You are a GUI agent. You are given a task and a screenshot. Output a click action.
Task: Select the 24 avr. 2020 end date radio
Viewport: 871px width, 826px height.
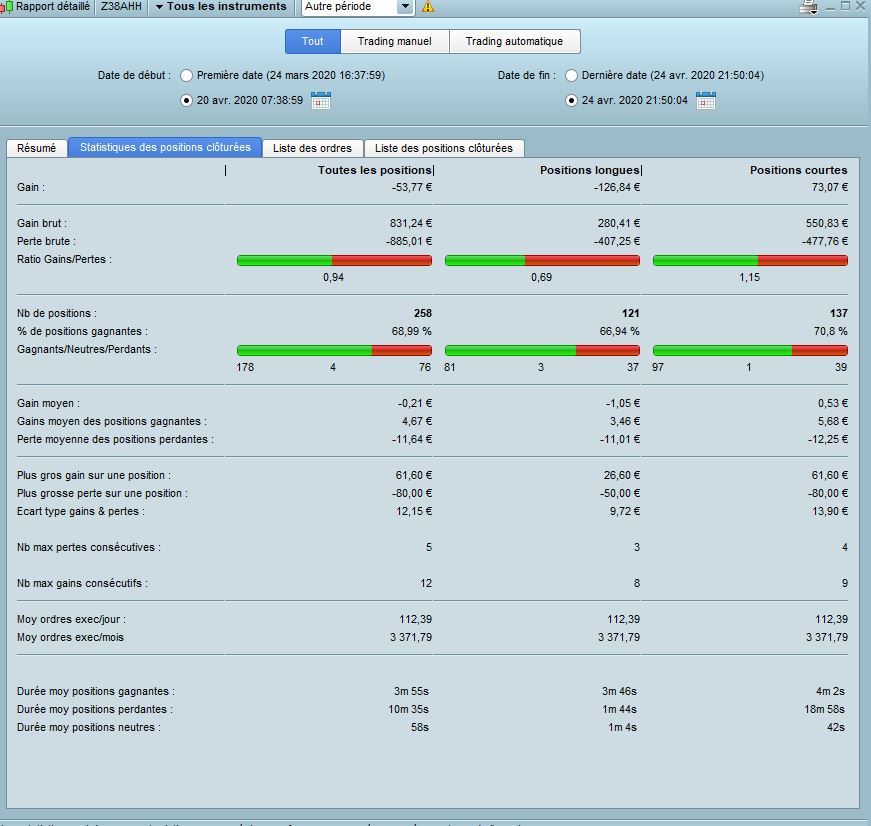571,101
